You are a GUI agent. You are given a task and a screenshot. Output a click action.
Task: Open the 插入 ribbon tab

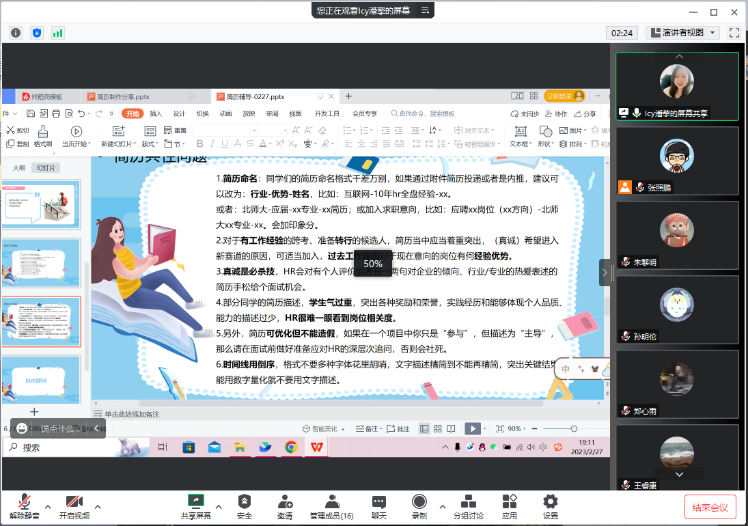(x=156, y=114)
